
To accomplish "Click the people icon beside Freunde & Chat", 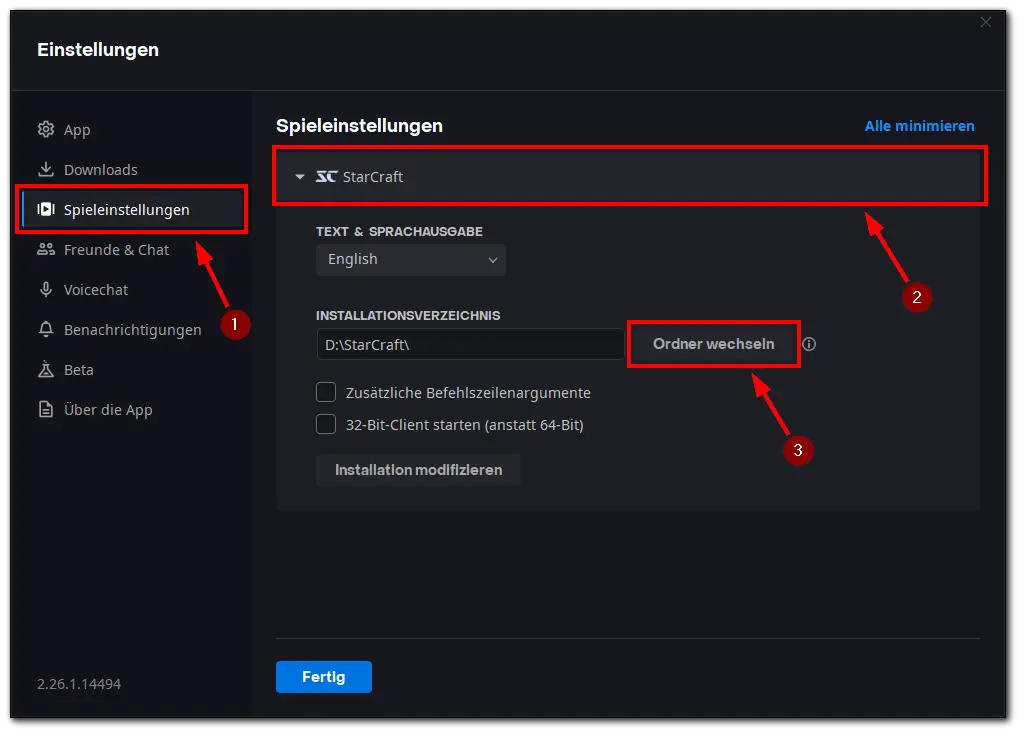I will pyautogui.click(x=46, y=249).
